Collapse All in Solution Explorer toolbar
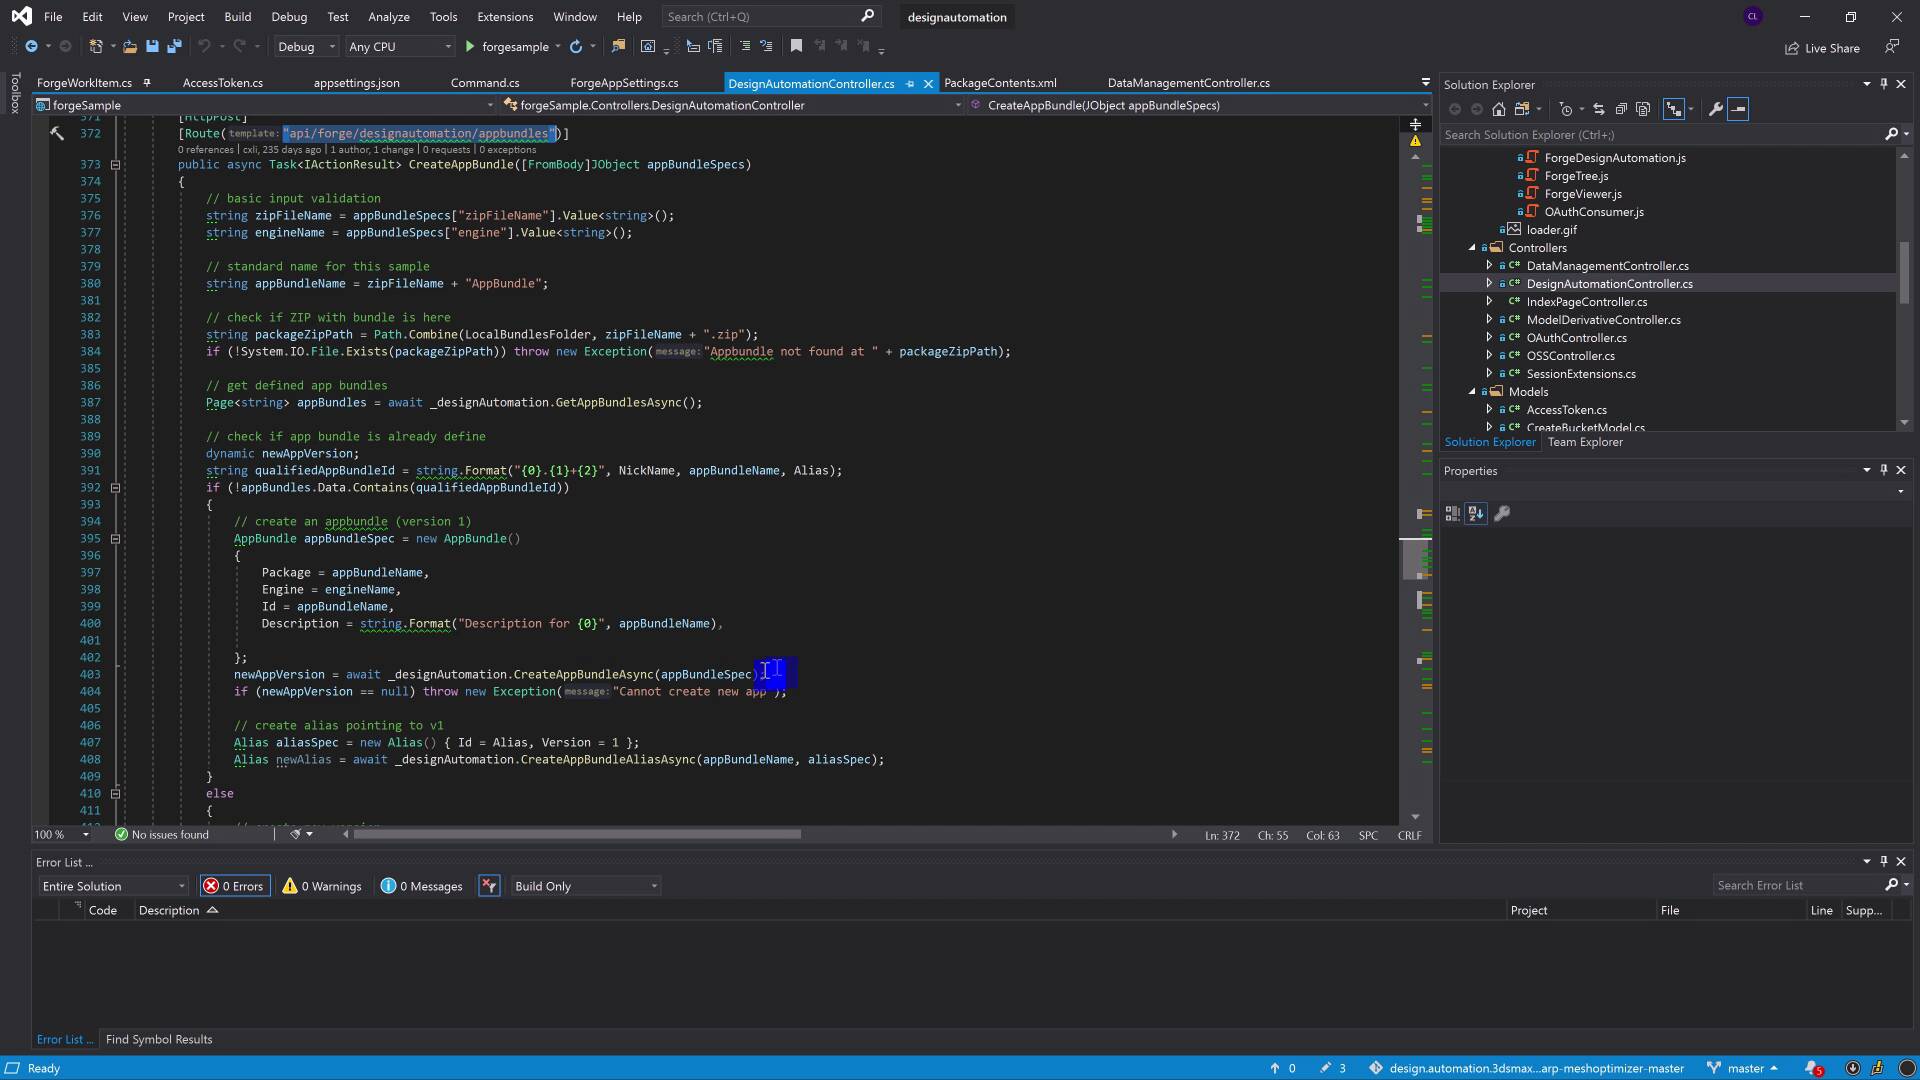 pos(1620,109)
